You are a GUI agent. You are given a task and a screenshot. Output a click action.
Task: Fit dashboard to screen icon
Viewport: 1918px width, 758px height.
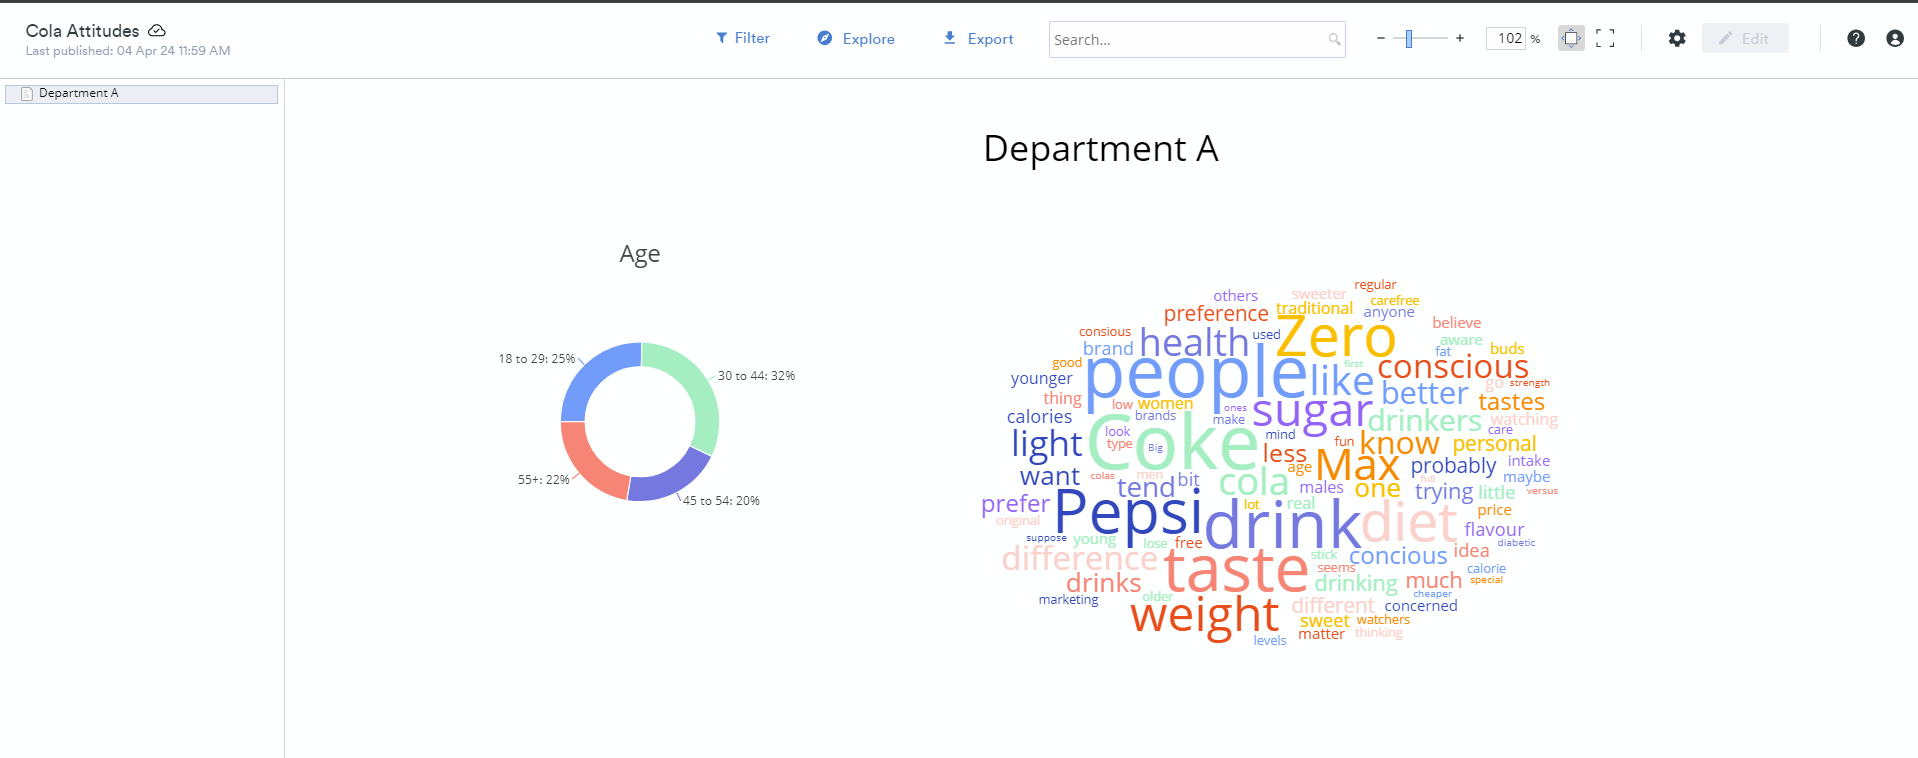(x=1571, y=38)
